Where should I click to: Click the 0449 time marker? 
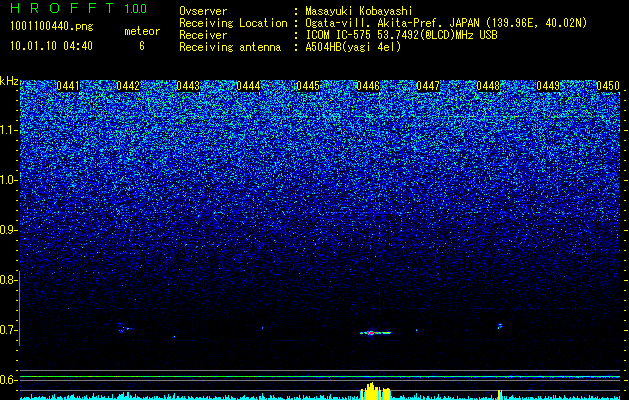coord(548,86)
